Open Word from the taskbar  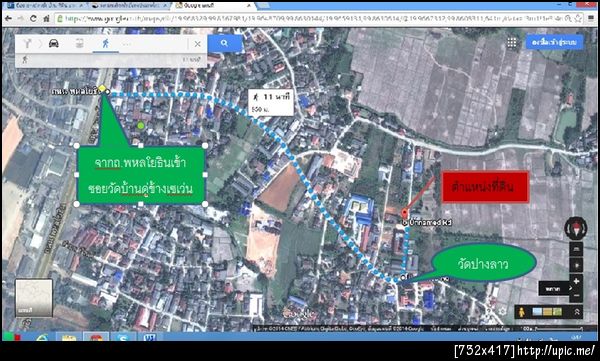149,337
